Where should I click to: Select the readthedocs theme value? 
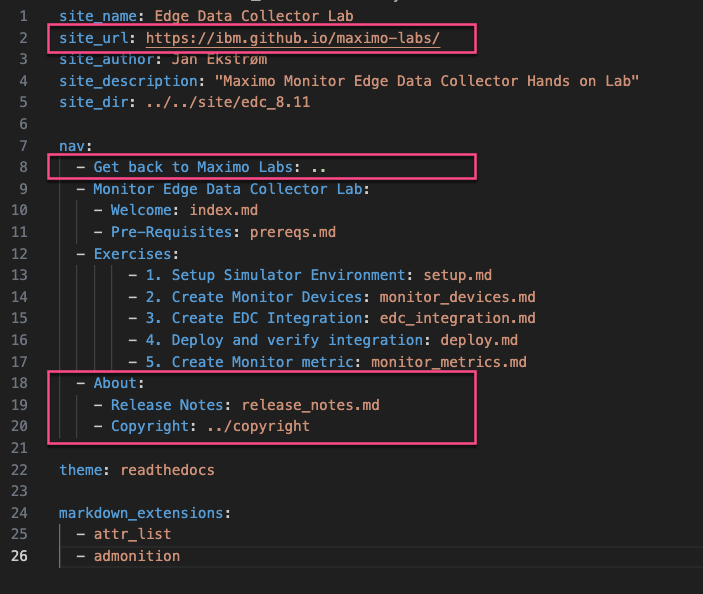167,470
